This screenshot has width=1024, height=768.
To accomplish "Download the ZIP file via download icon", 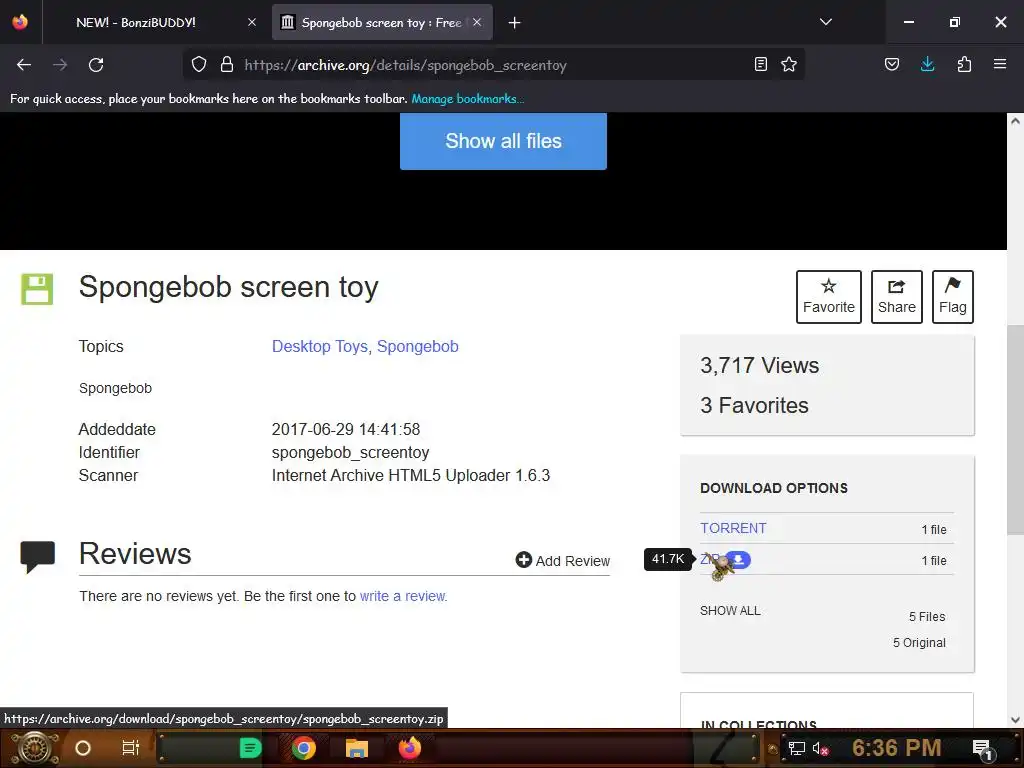I will 737,560.
